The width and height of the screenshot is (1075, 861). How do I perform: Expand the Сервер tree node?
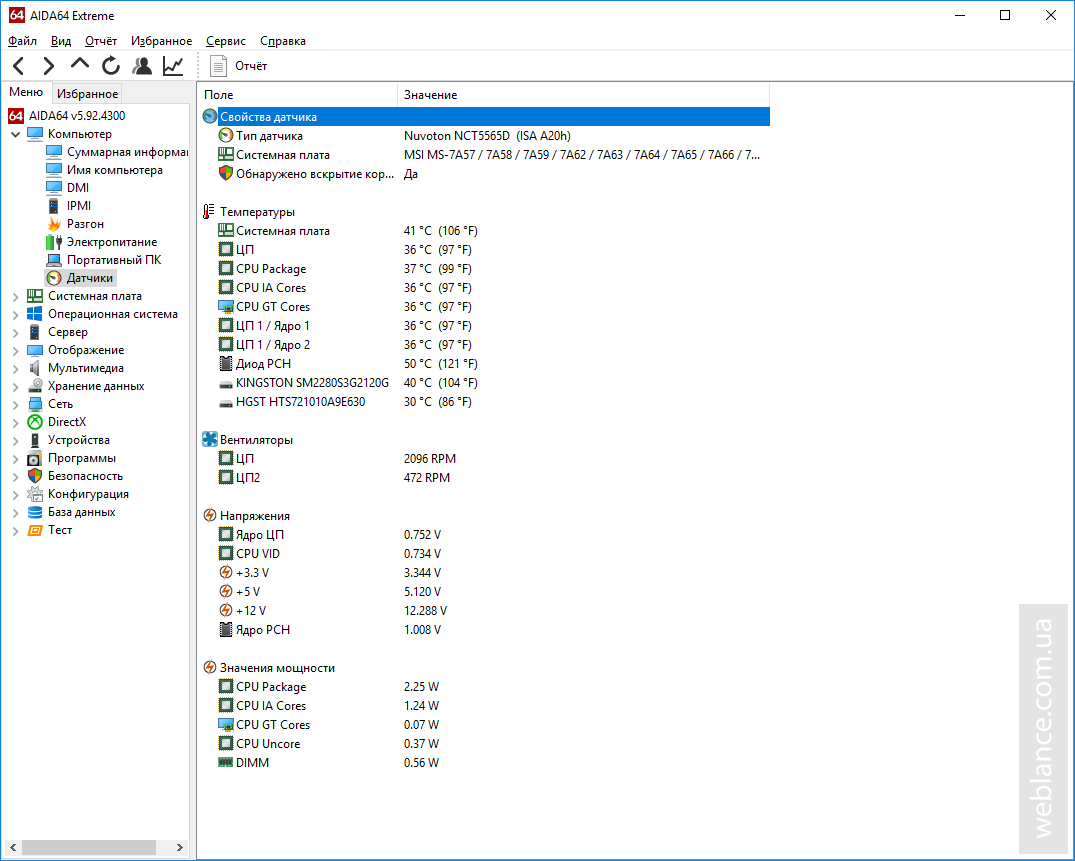[x=16, y=332]
